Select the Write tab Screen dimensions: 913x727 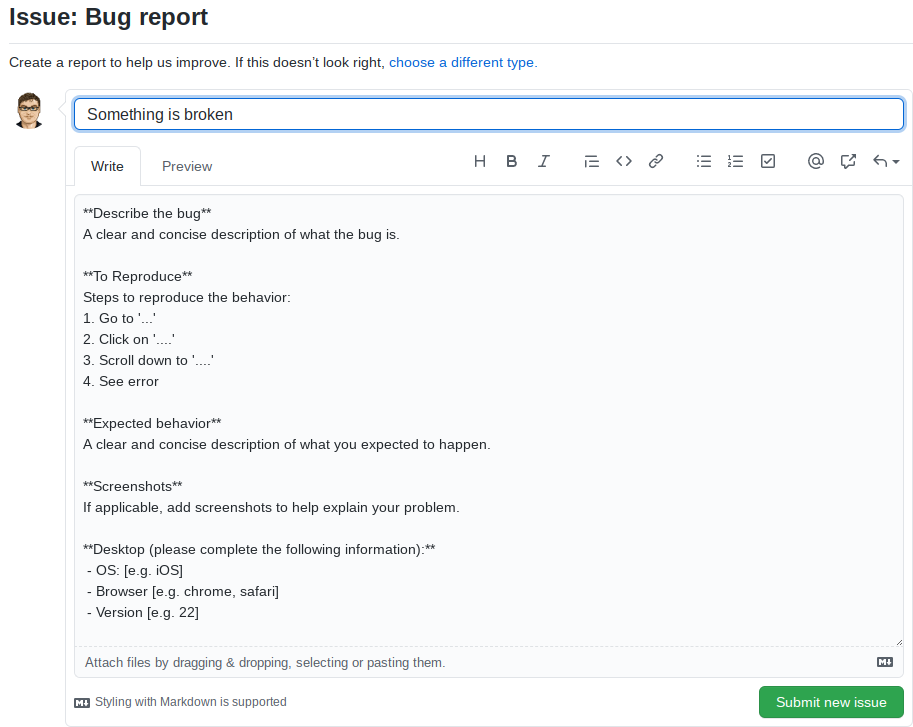(x=107, y=166)
